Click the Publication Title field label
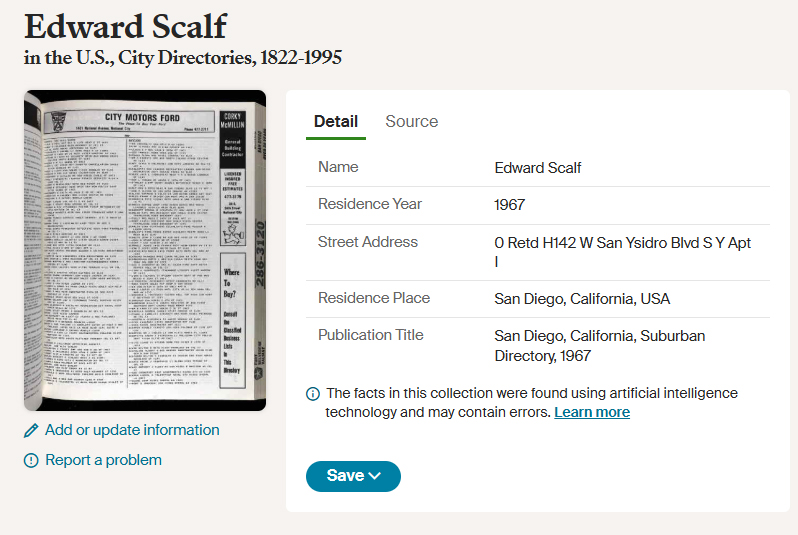Screen dimensions: 798x535 (x=370, y=335)
